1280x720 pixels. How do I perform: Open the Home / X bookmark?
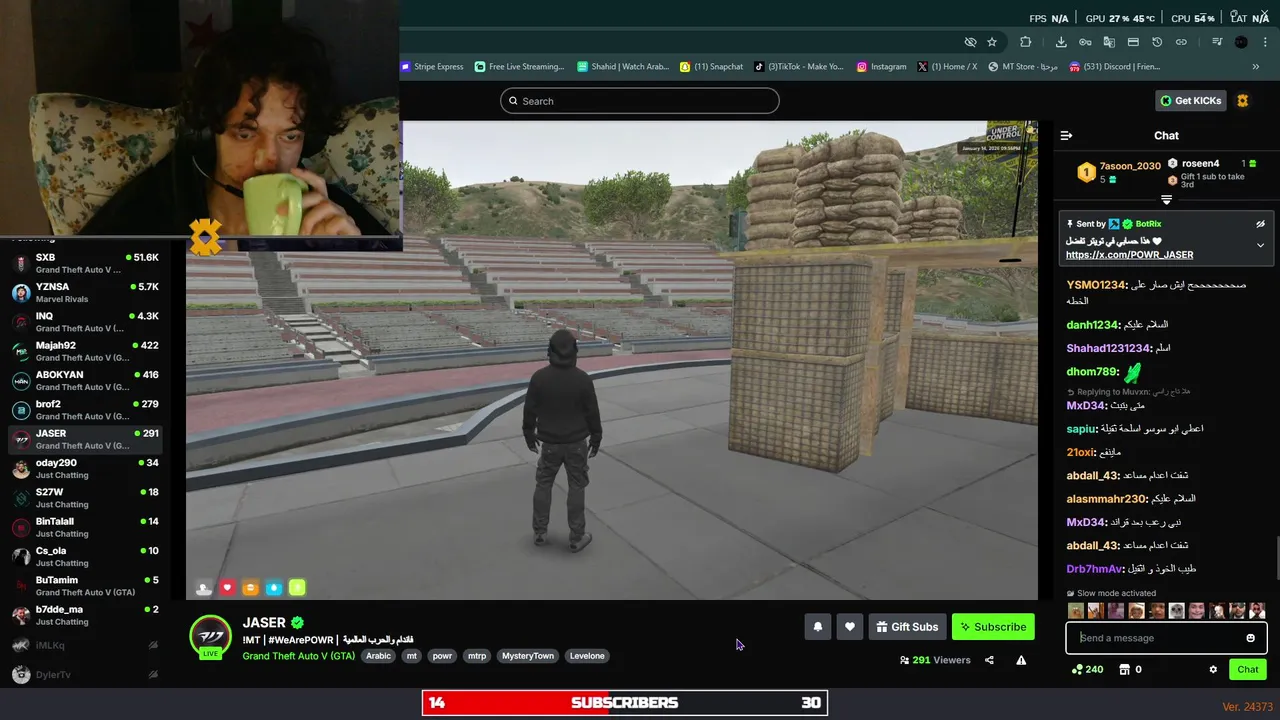(947, 67)
